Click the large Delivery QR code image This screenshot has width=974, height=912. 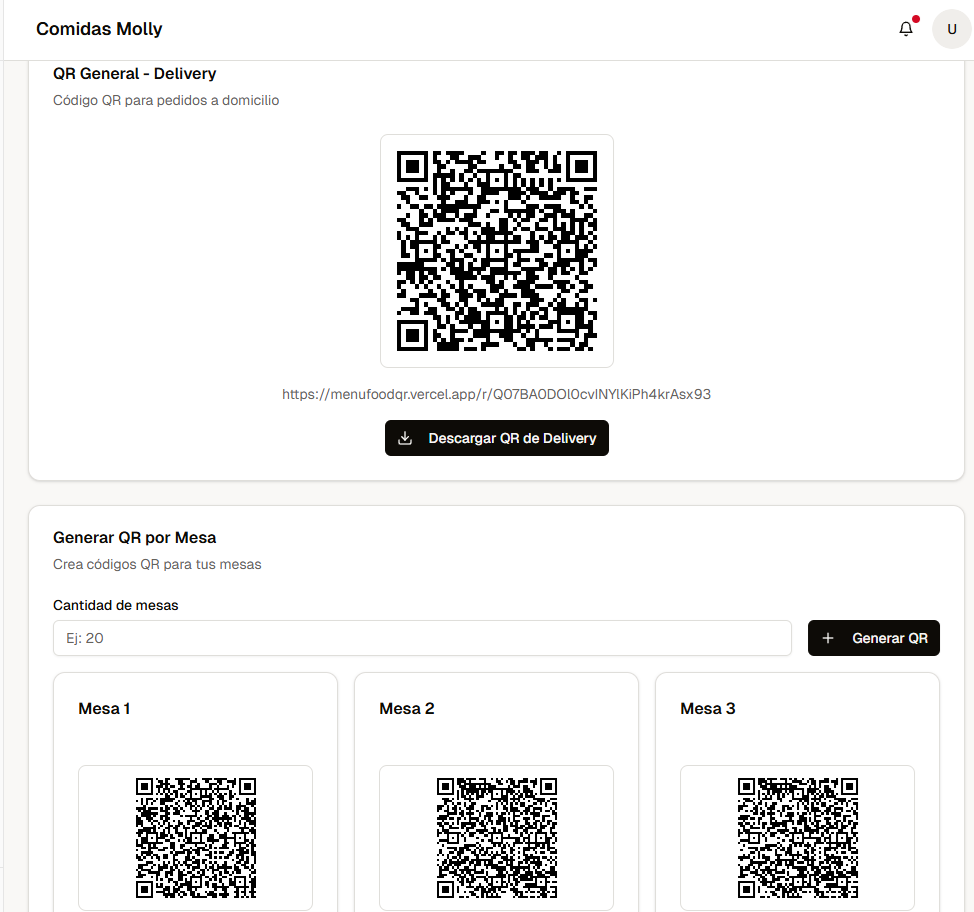(x=496, y=251)
